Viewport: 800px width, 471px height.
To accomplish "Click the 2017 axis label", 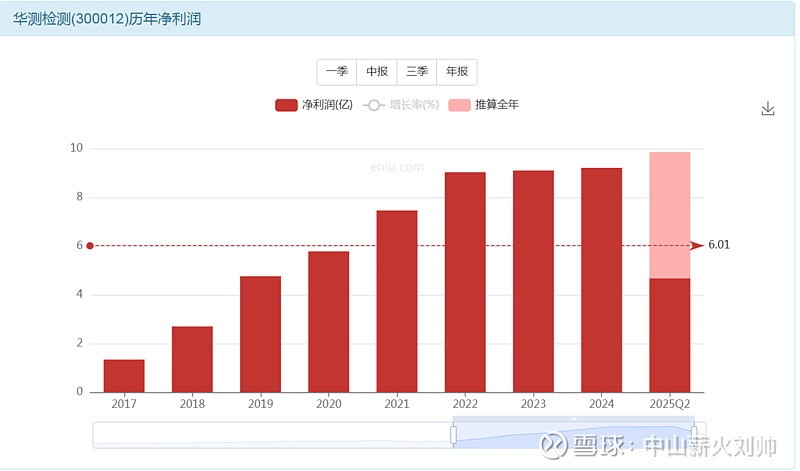I will coord(124,404).
